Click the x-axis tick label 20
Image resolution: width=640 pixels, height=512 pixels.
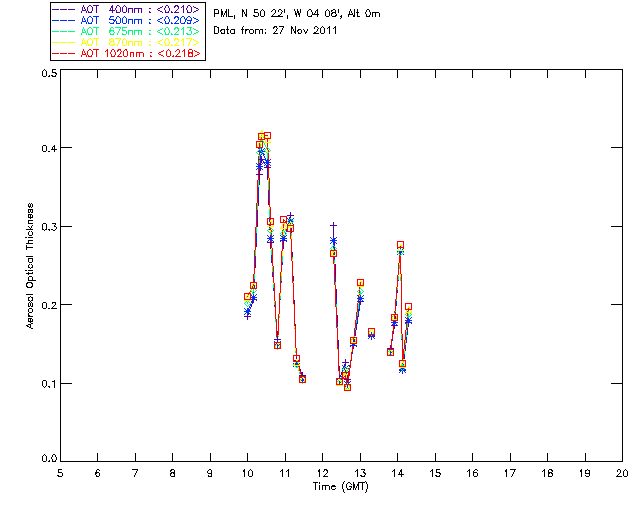[622, 473]
